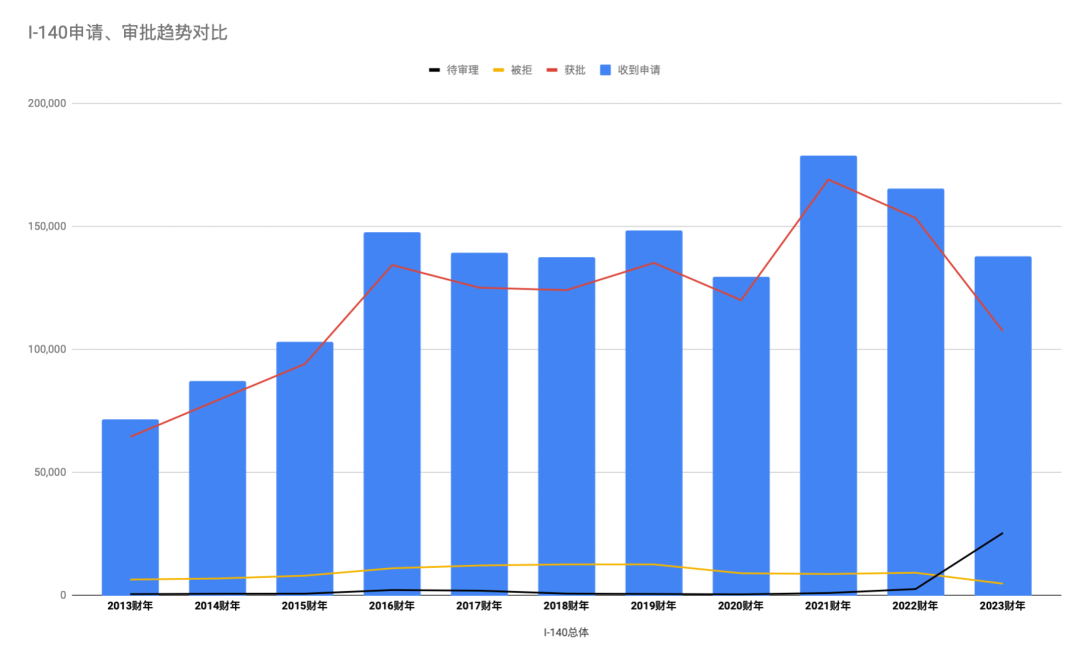Image resolution: width=1080 pixels, height=654 pixels.
Task: Click the blue 收到申请 legend swatch
Action: pos(605,70)
